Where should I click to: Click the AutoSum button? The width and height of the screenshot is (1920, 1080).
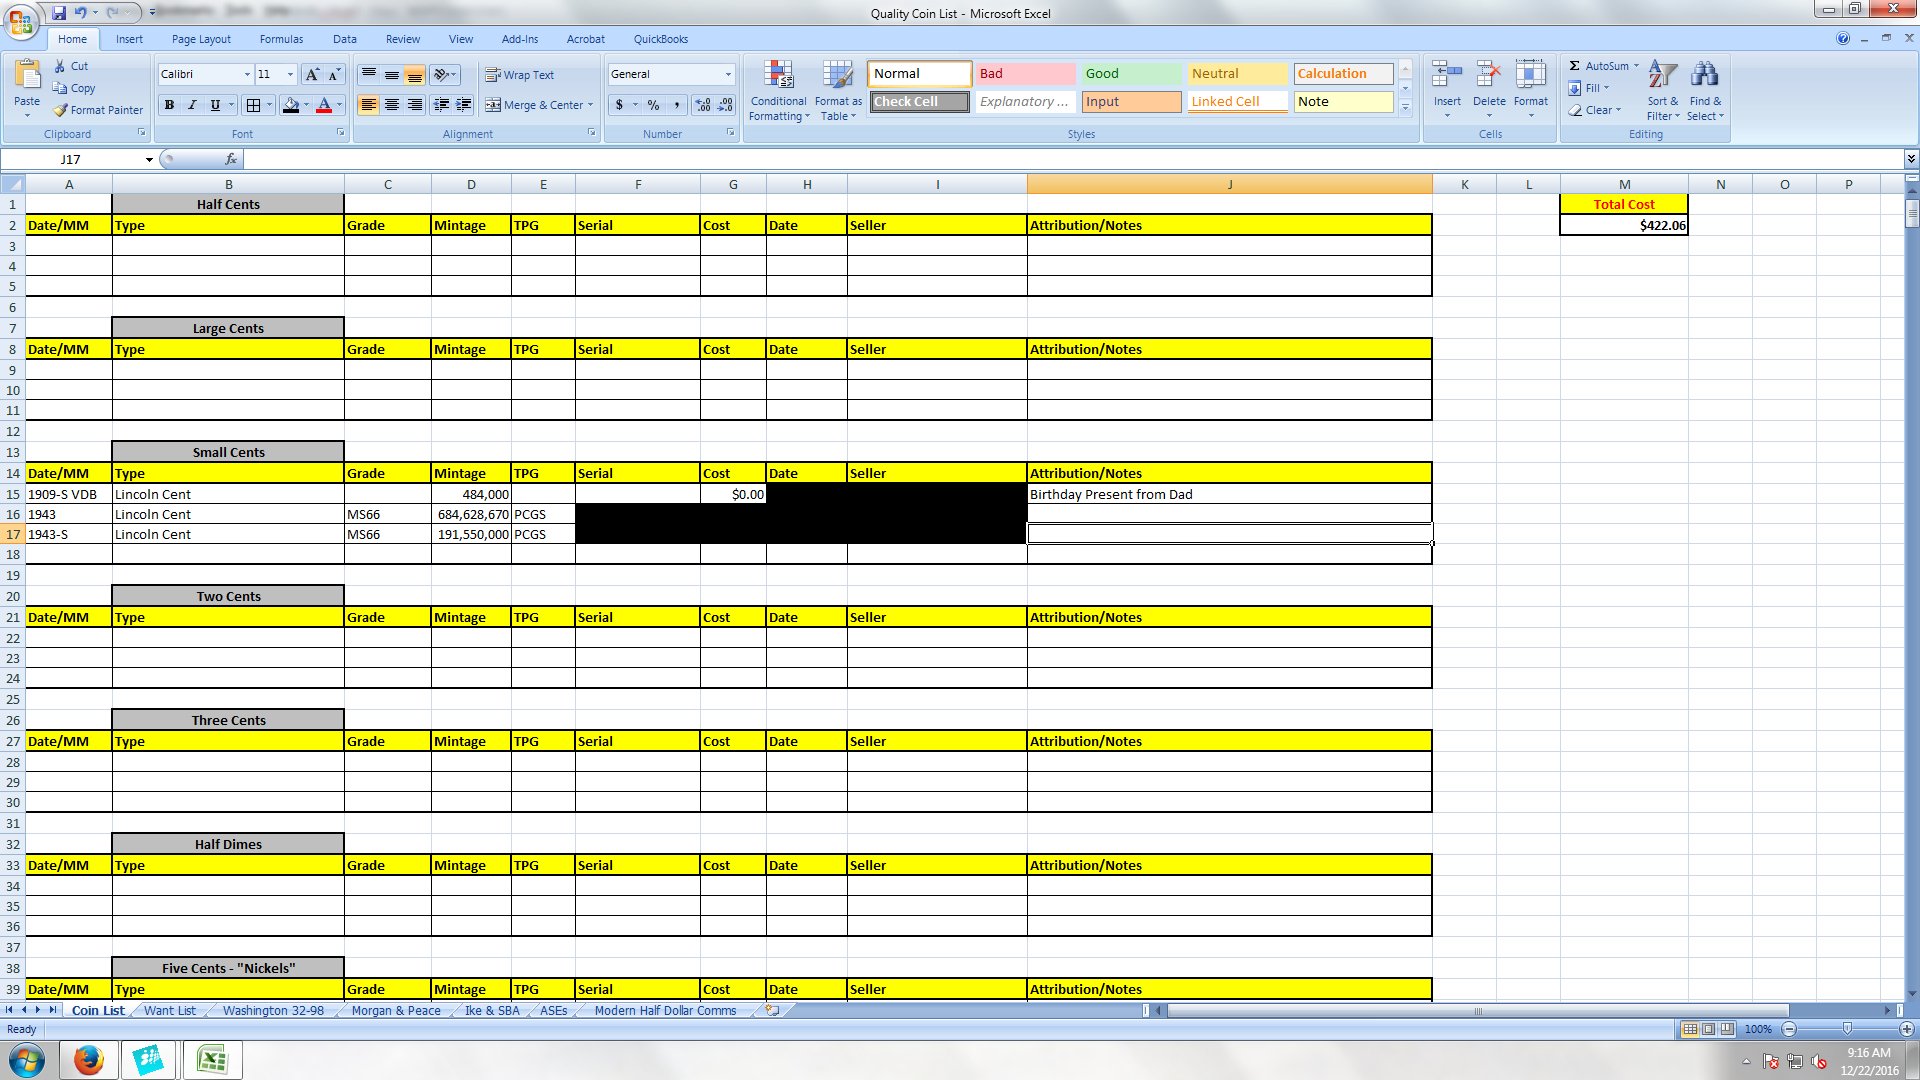click(x=1598, y=66)
